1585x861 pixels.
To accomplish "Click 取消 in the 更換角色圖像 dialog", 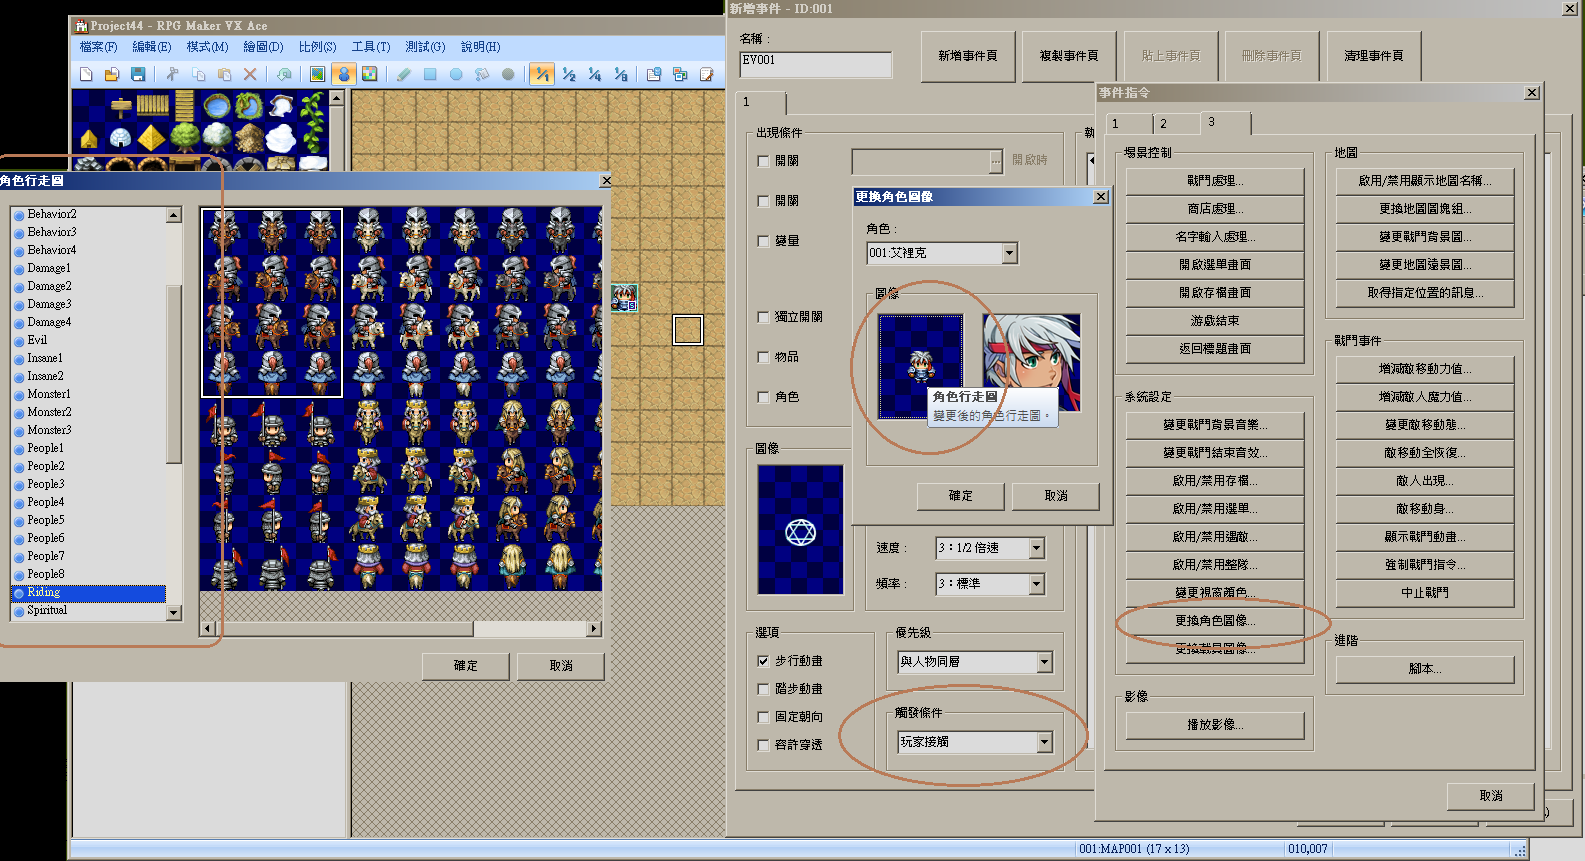I will click(1056, 496).
